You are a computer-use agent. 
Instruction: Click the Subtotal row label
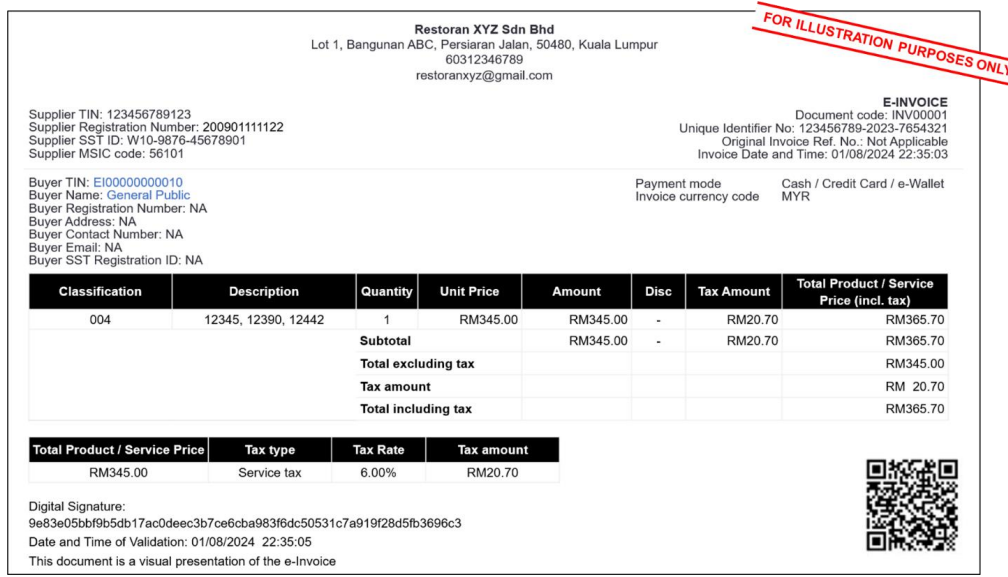pos(385,341)
